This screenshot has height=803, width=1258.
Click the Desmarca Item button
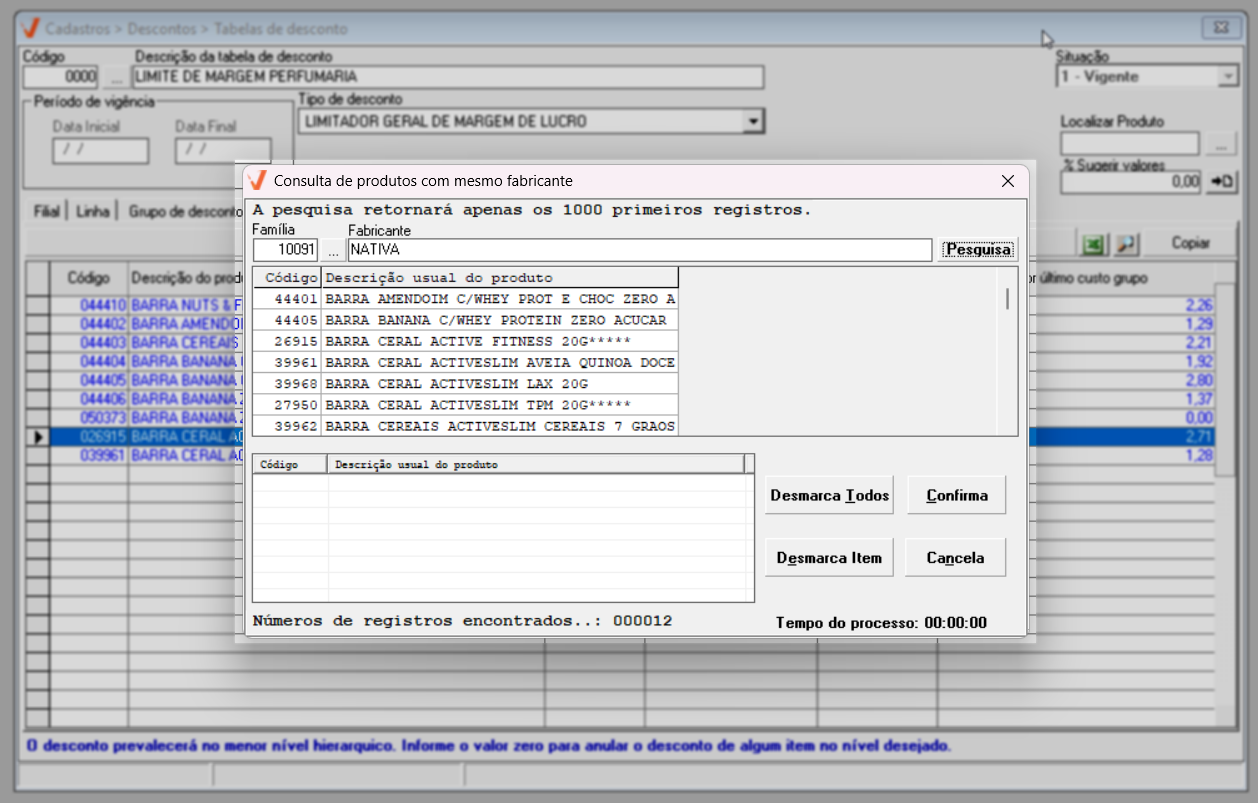(x=829, y=558)
